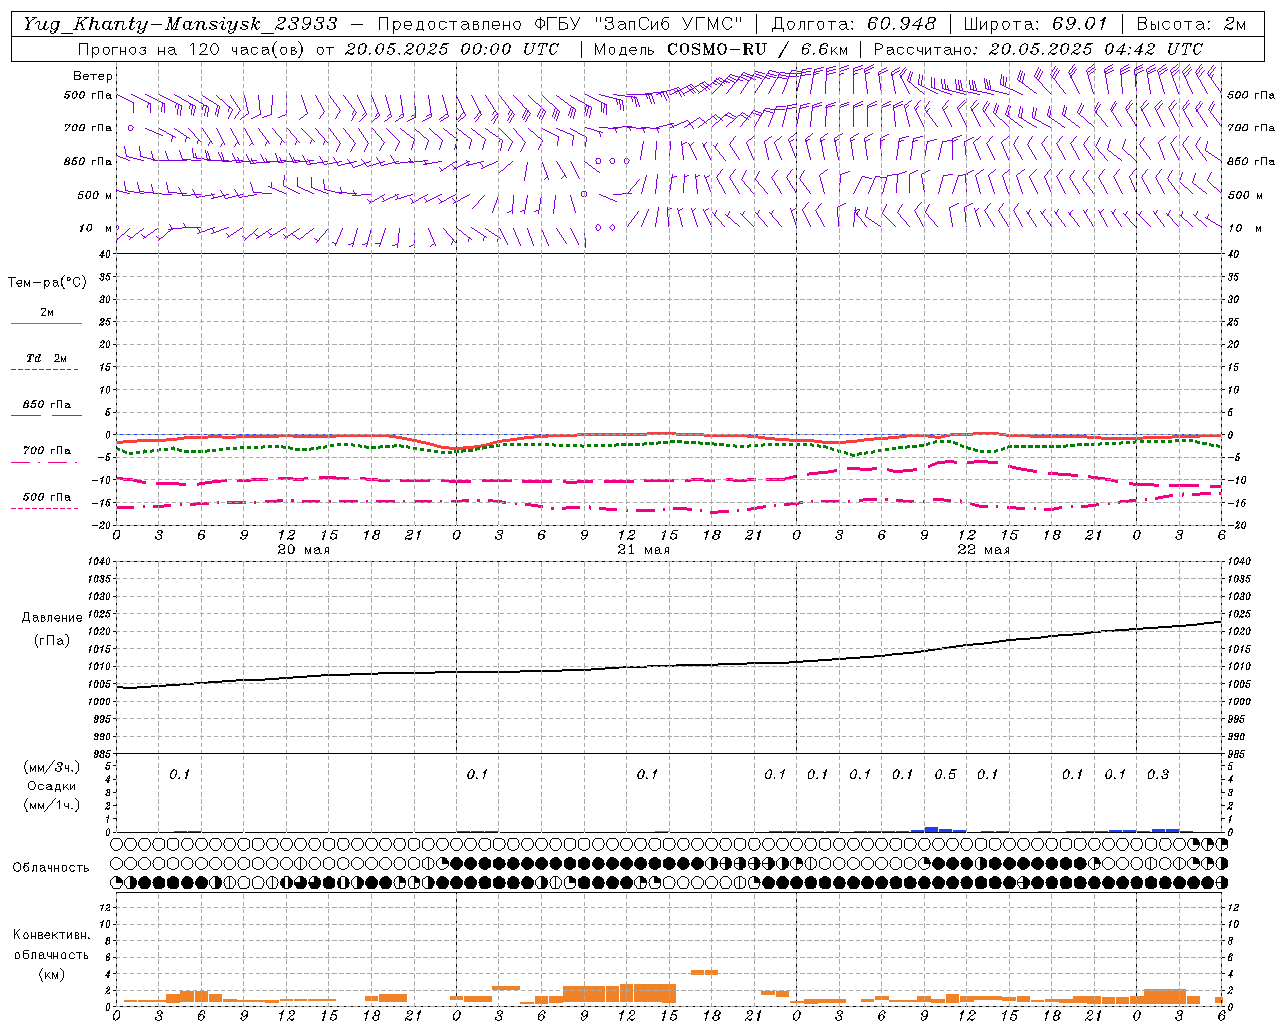Click the 22 мая date label
1280x1024 pixels.
(x=983, y=550)
